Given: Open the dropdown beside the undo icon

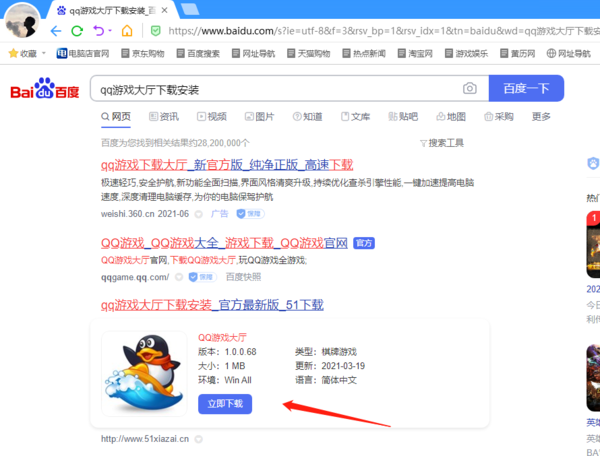Looking at the screenshot, I should [110, 30].
